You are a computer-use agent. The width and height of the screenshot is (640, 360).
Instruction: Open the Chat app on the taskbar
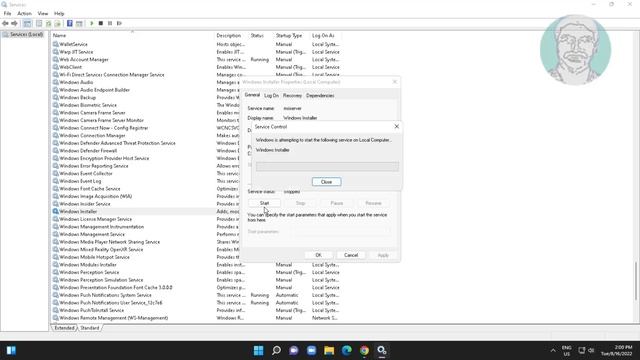point(294,350)
